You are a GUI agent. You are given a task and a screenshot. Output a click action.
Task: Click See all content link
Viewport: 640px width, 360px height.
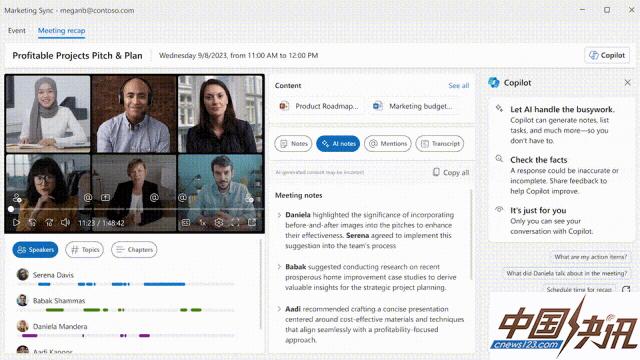point(459,86)
